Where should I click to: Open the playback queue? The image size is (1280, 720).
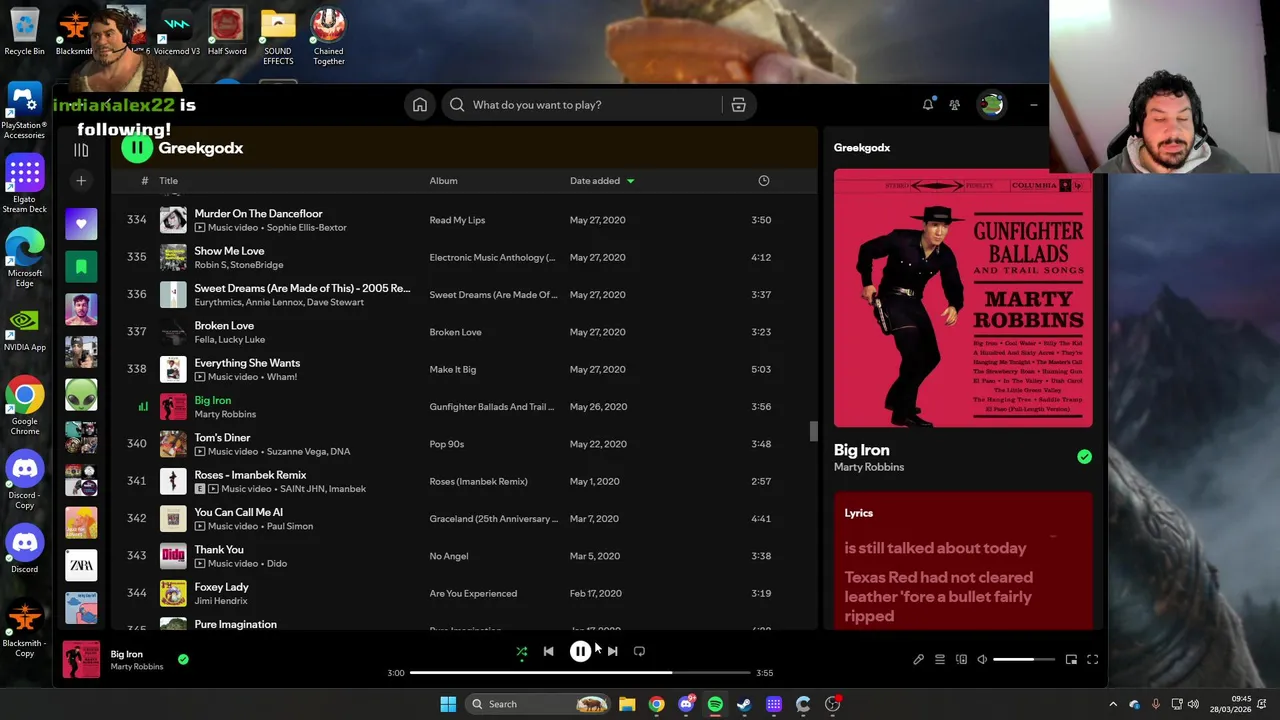940,660
